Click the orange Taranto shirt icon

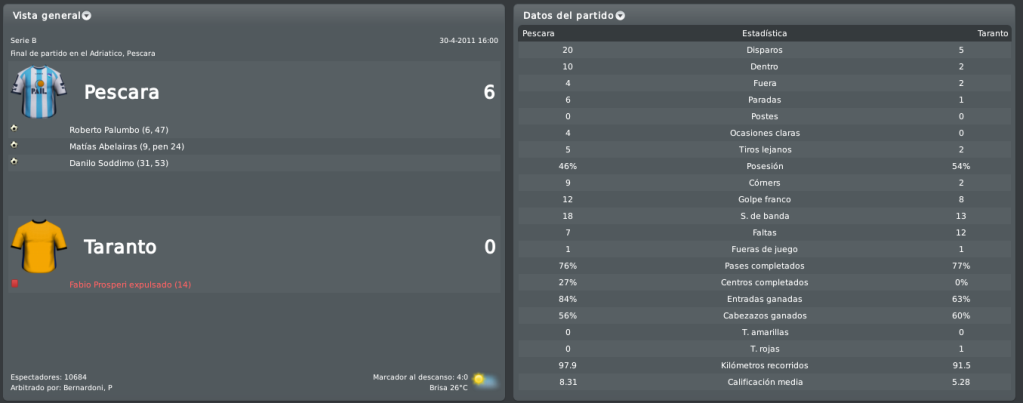38,246
